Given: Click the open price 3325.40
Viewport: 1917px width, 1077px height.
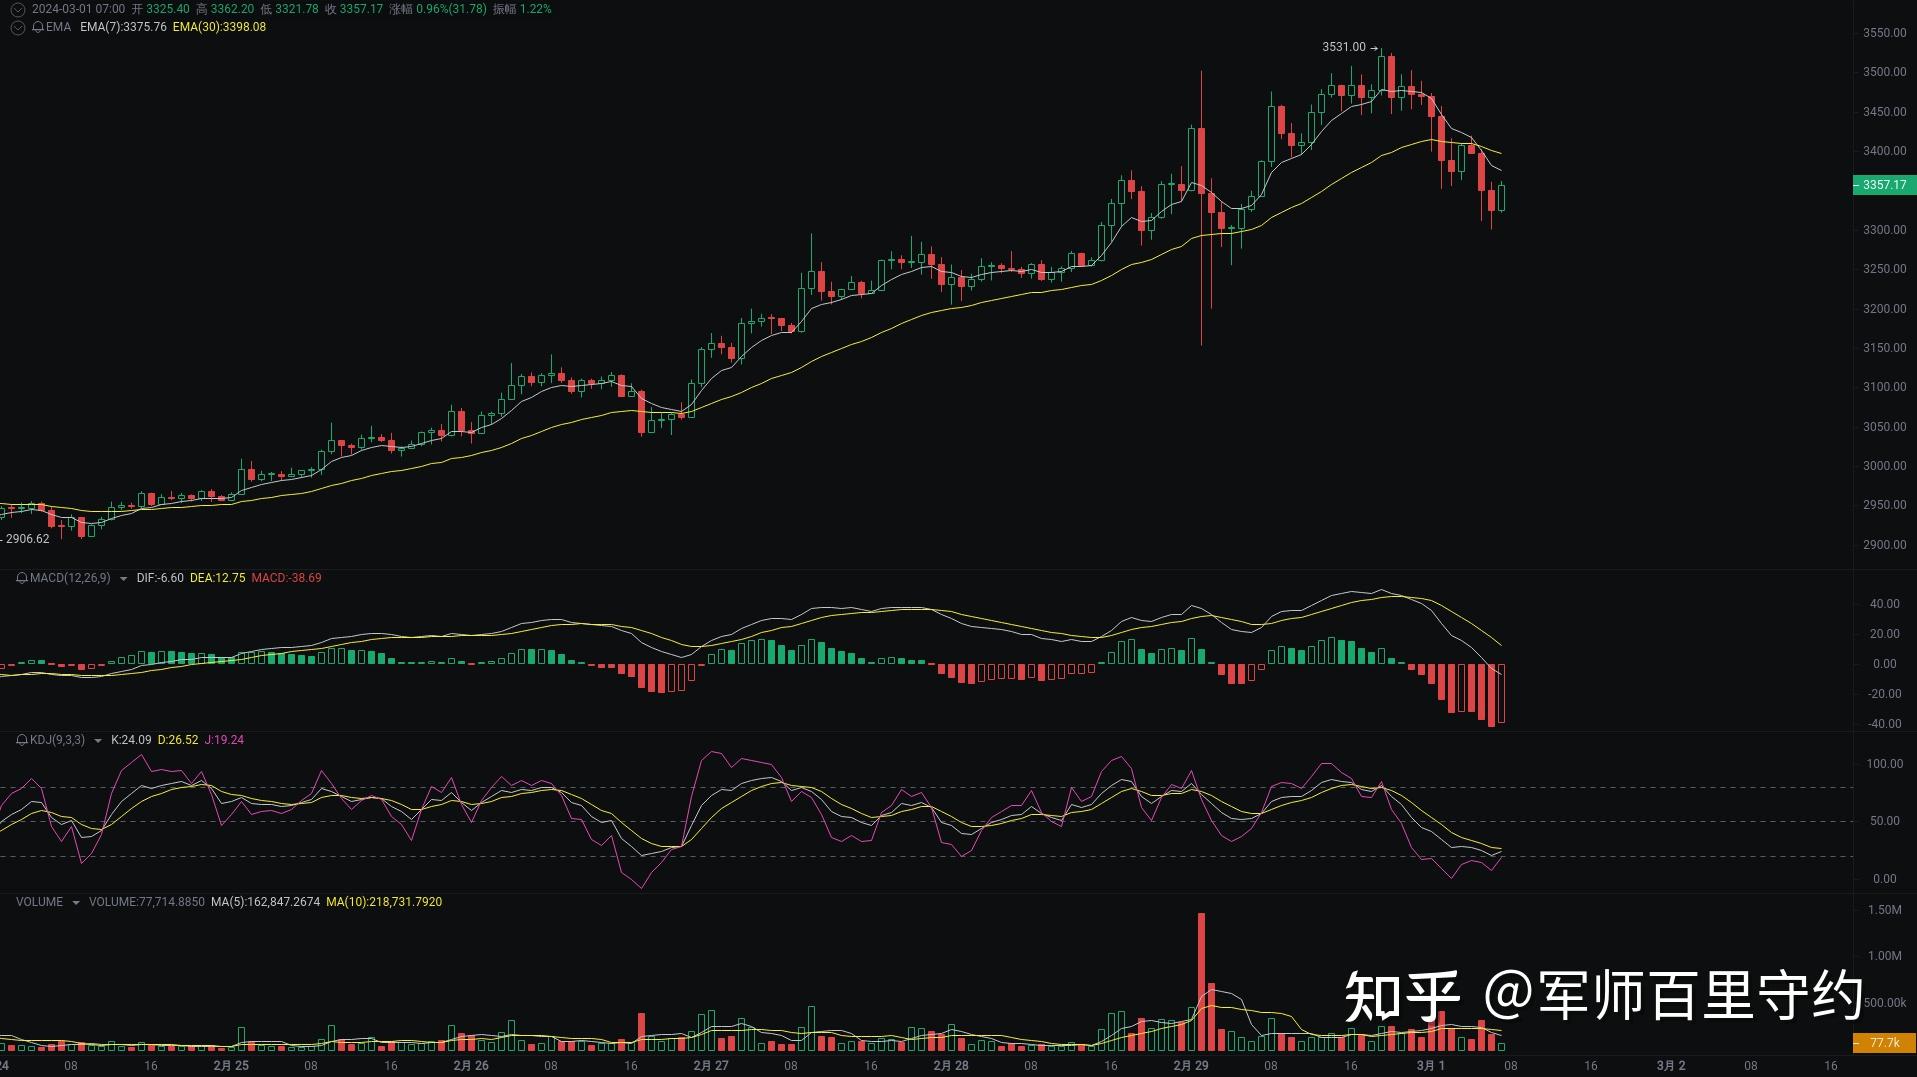Looking at the screenshot, I should point(168,9).
